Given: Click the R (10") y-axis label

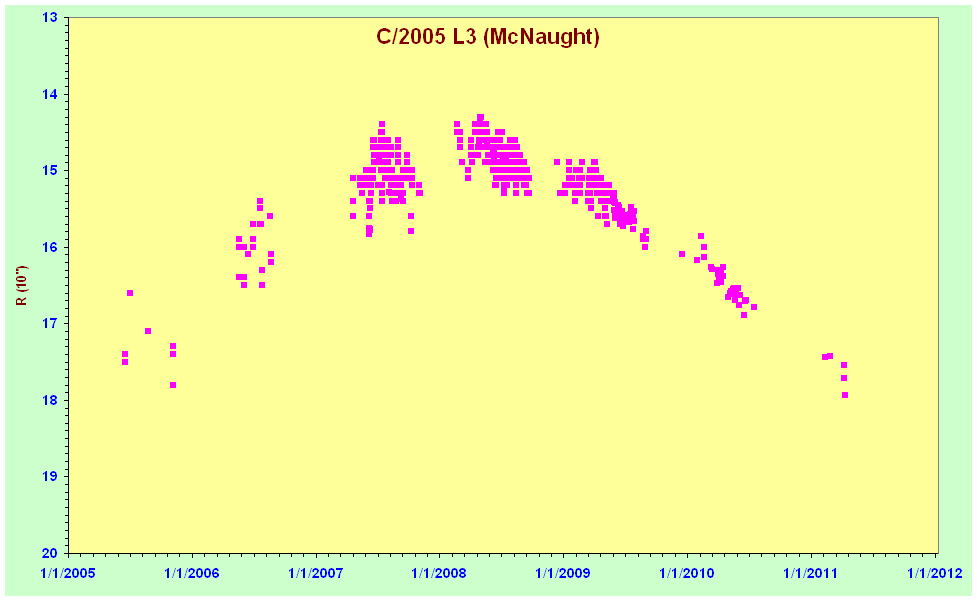Looking at the screenshot, I should (22, 286).
